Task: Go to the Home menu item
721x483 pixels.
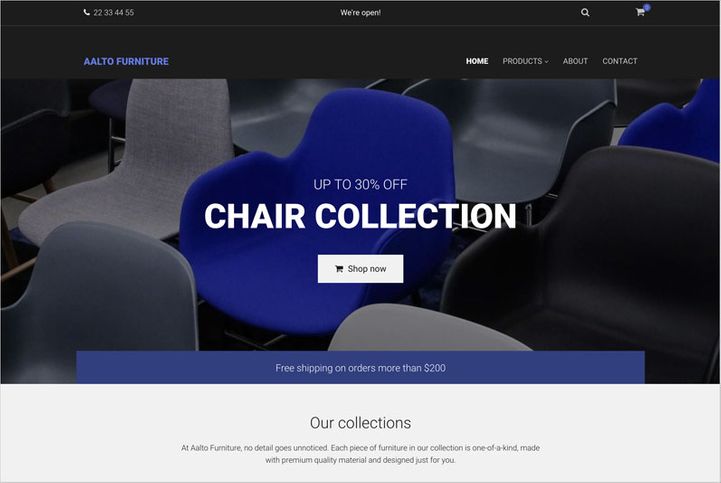Action: coord(477,61)
